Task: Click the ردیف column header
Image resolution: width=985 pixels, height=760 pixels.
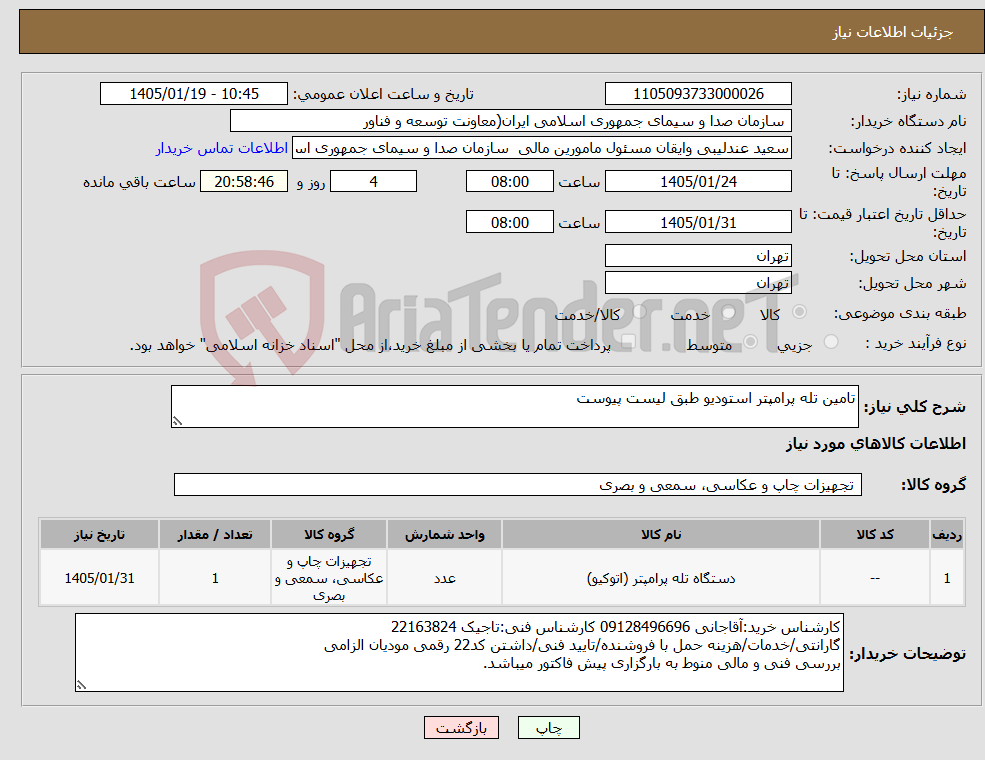Action: coord(947,535)
